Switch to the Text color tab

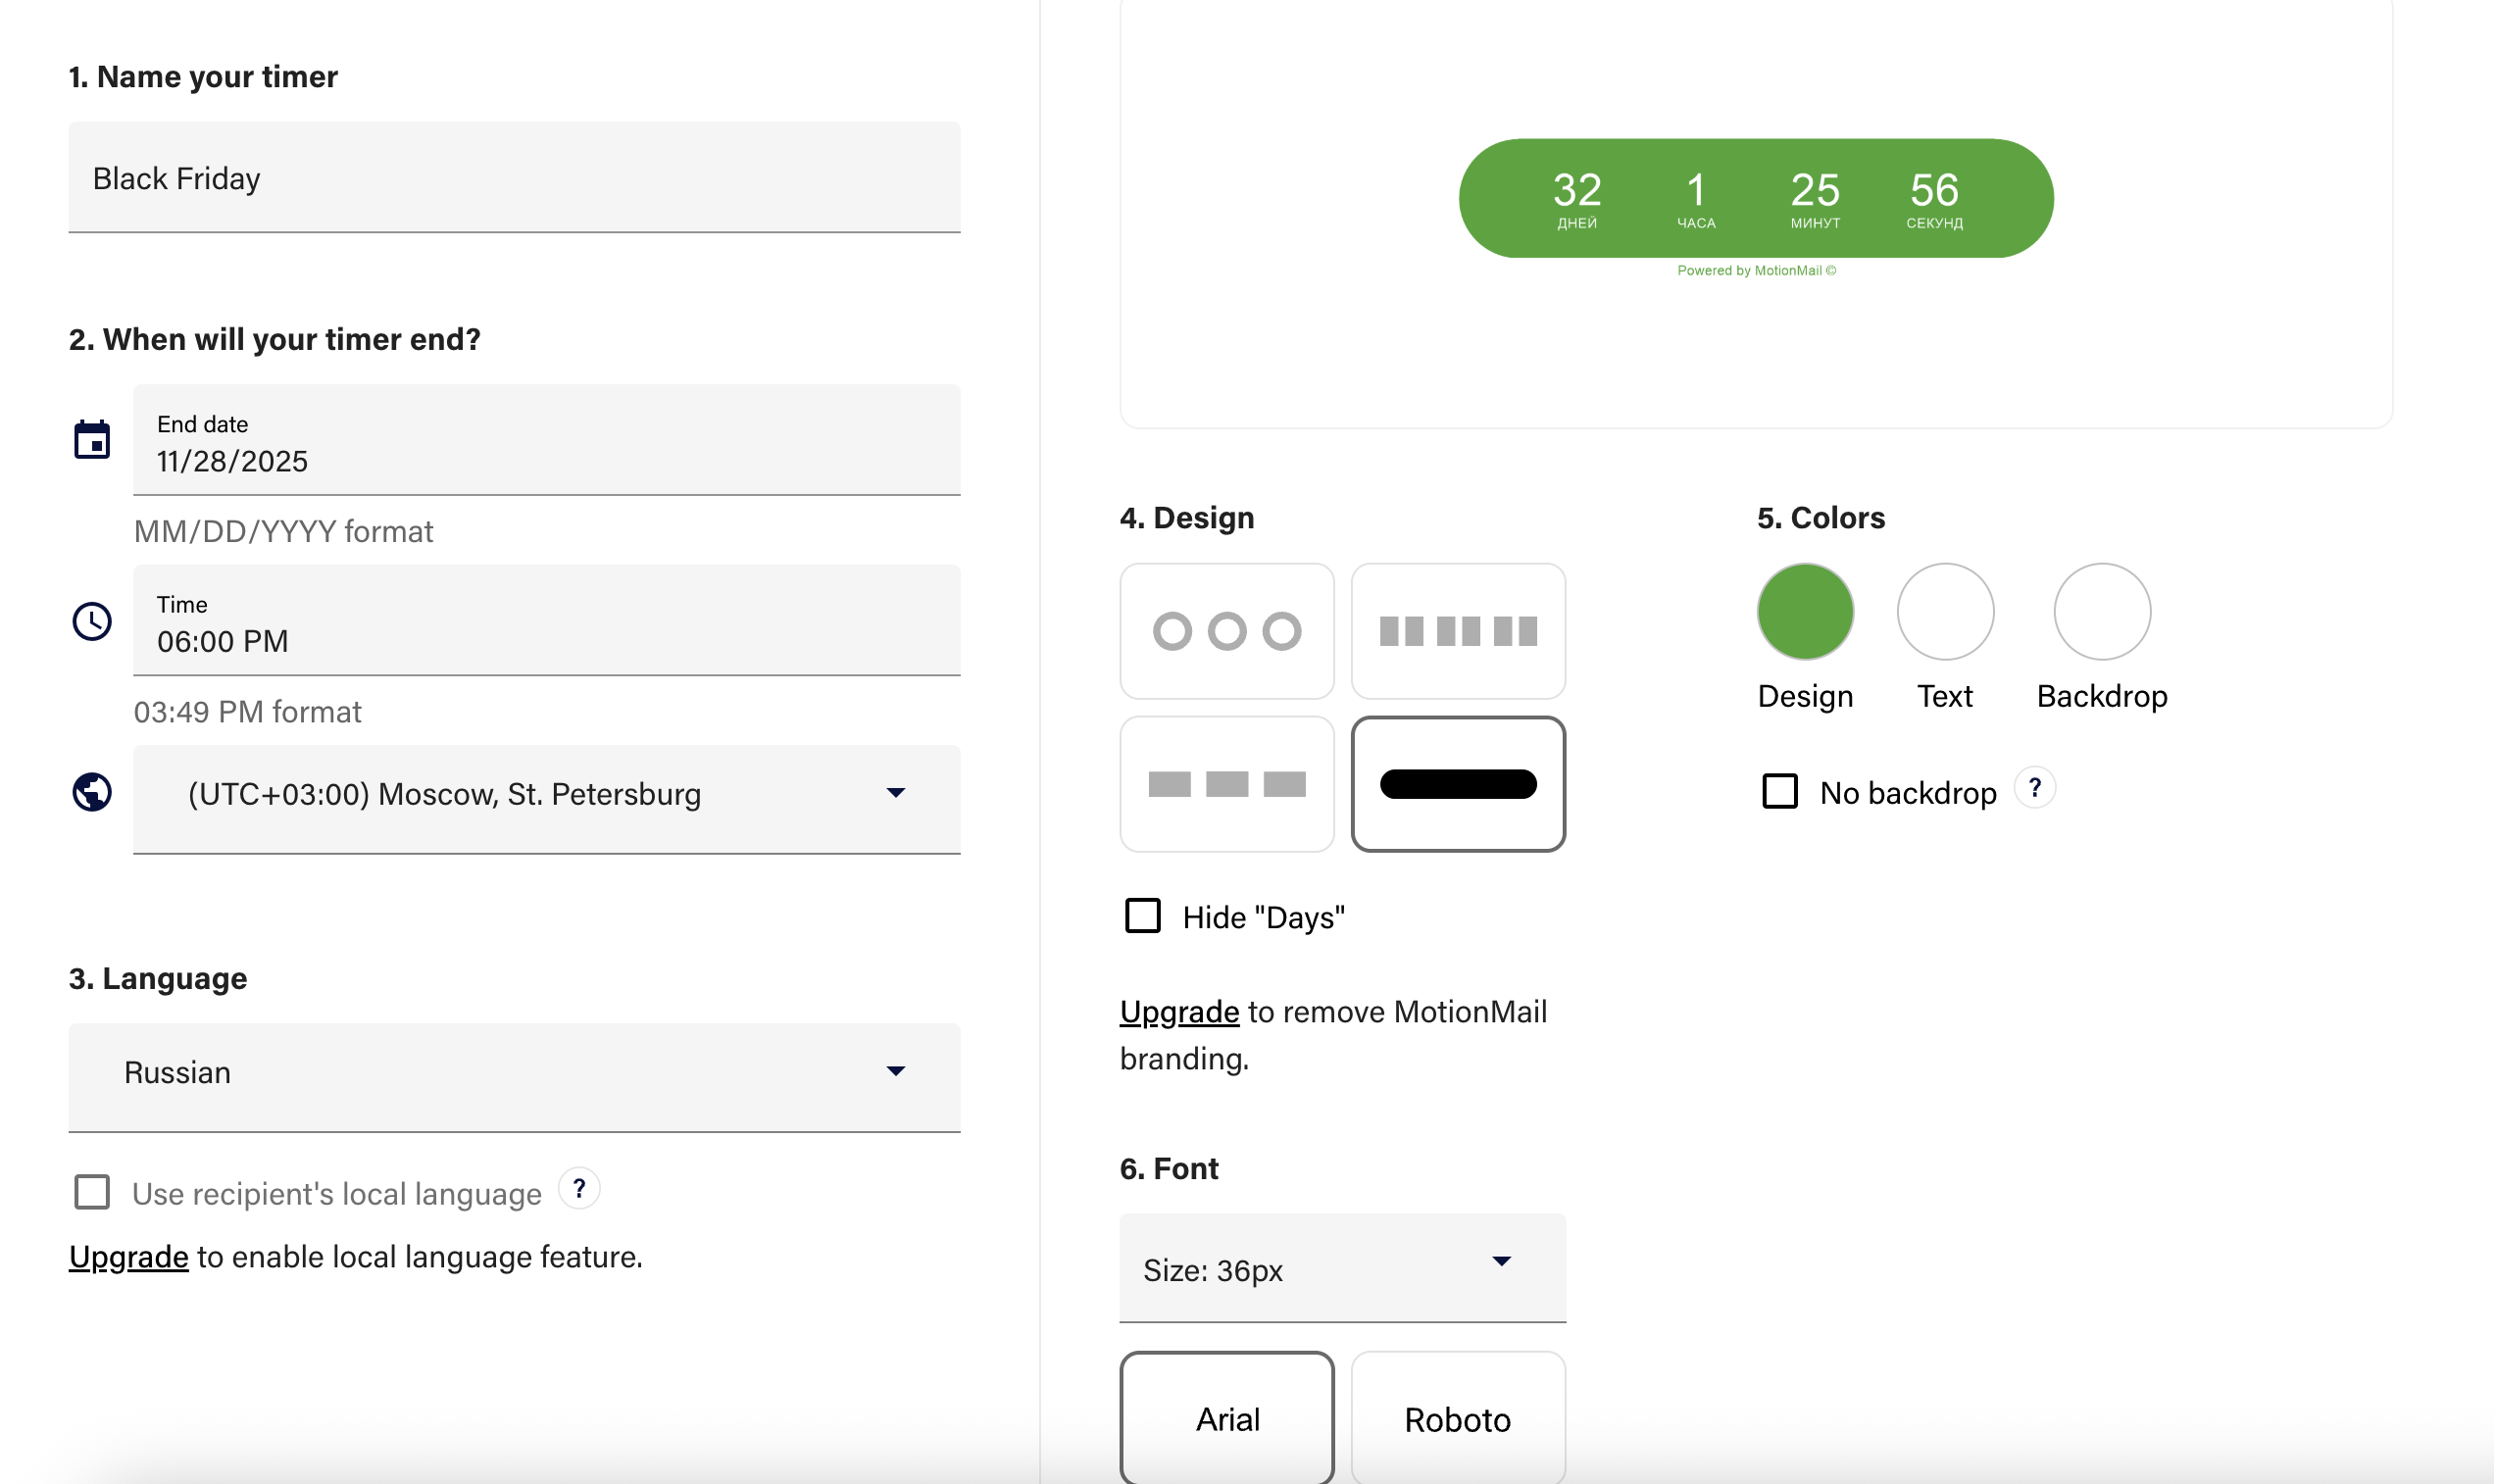tap(1944, 611)
